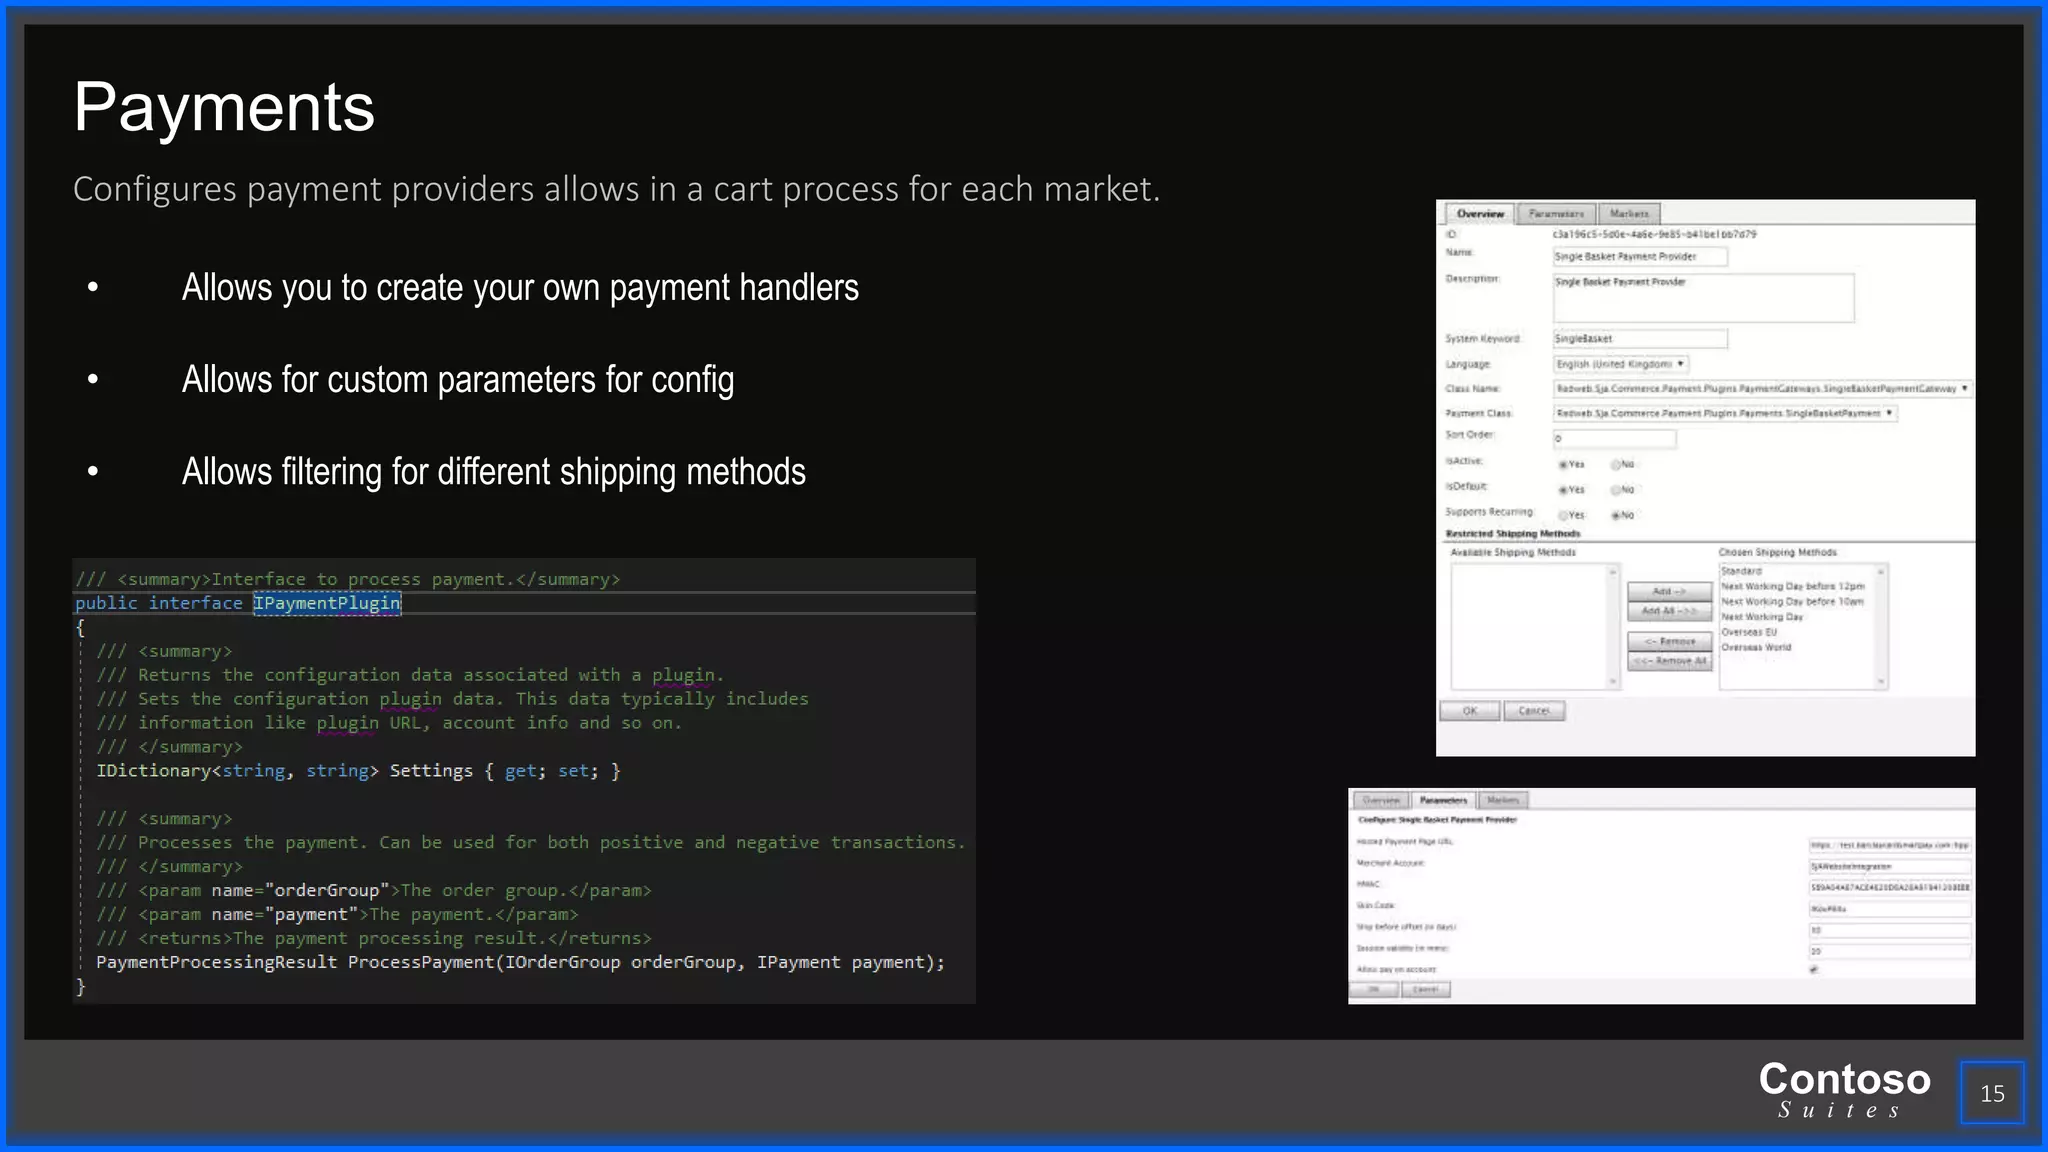Click OK in the lower Parameters dialog
This screenshot has width=2048, height=1152.
(x=1375, y=990)
